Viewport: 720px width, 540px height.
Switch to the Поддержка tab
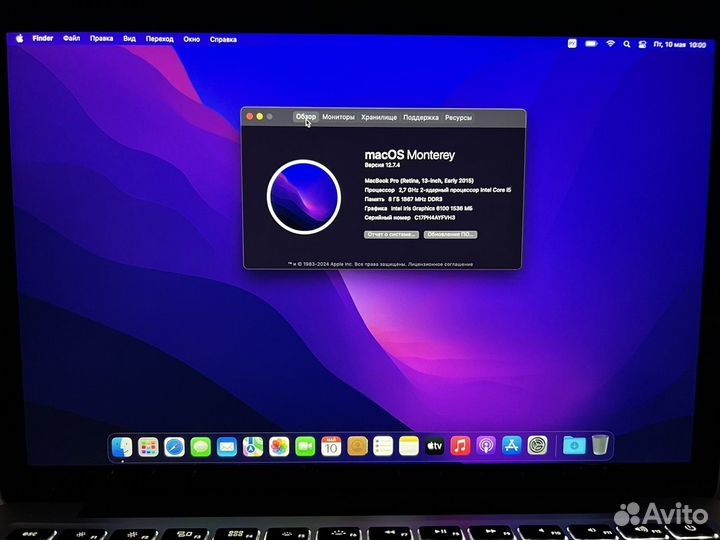pos(421,118)
